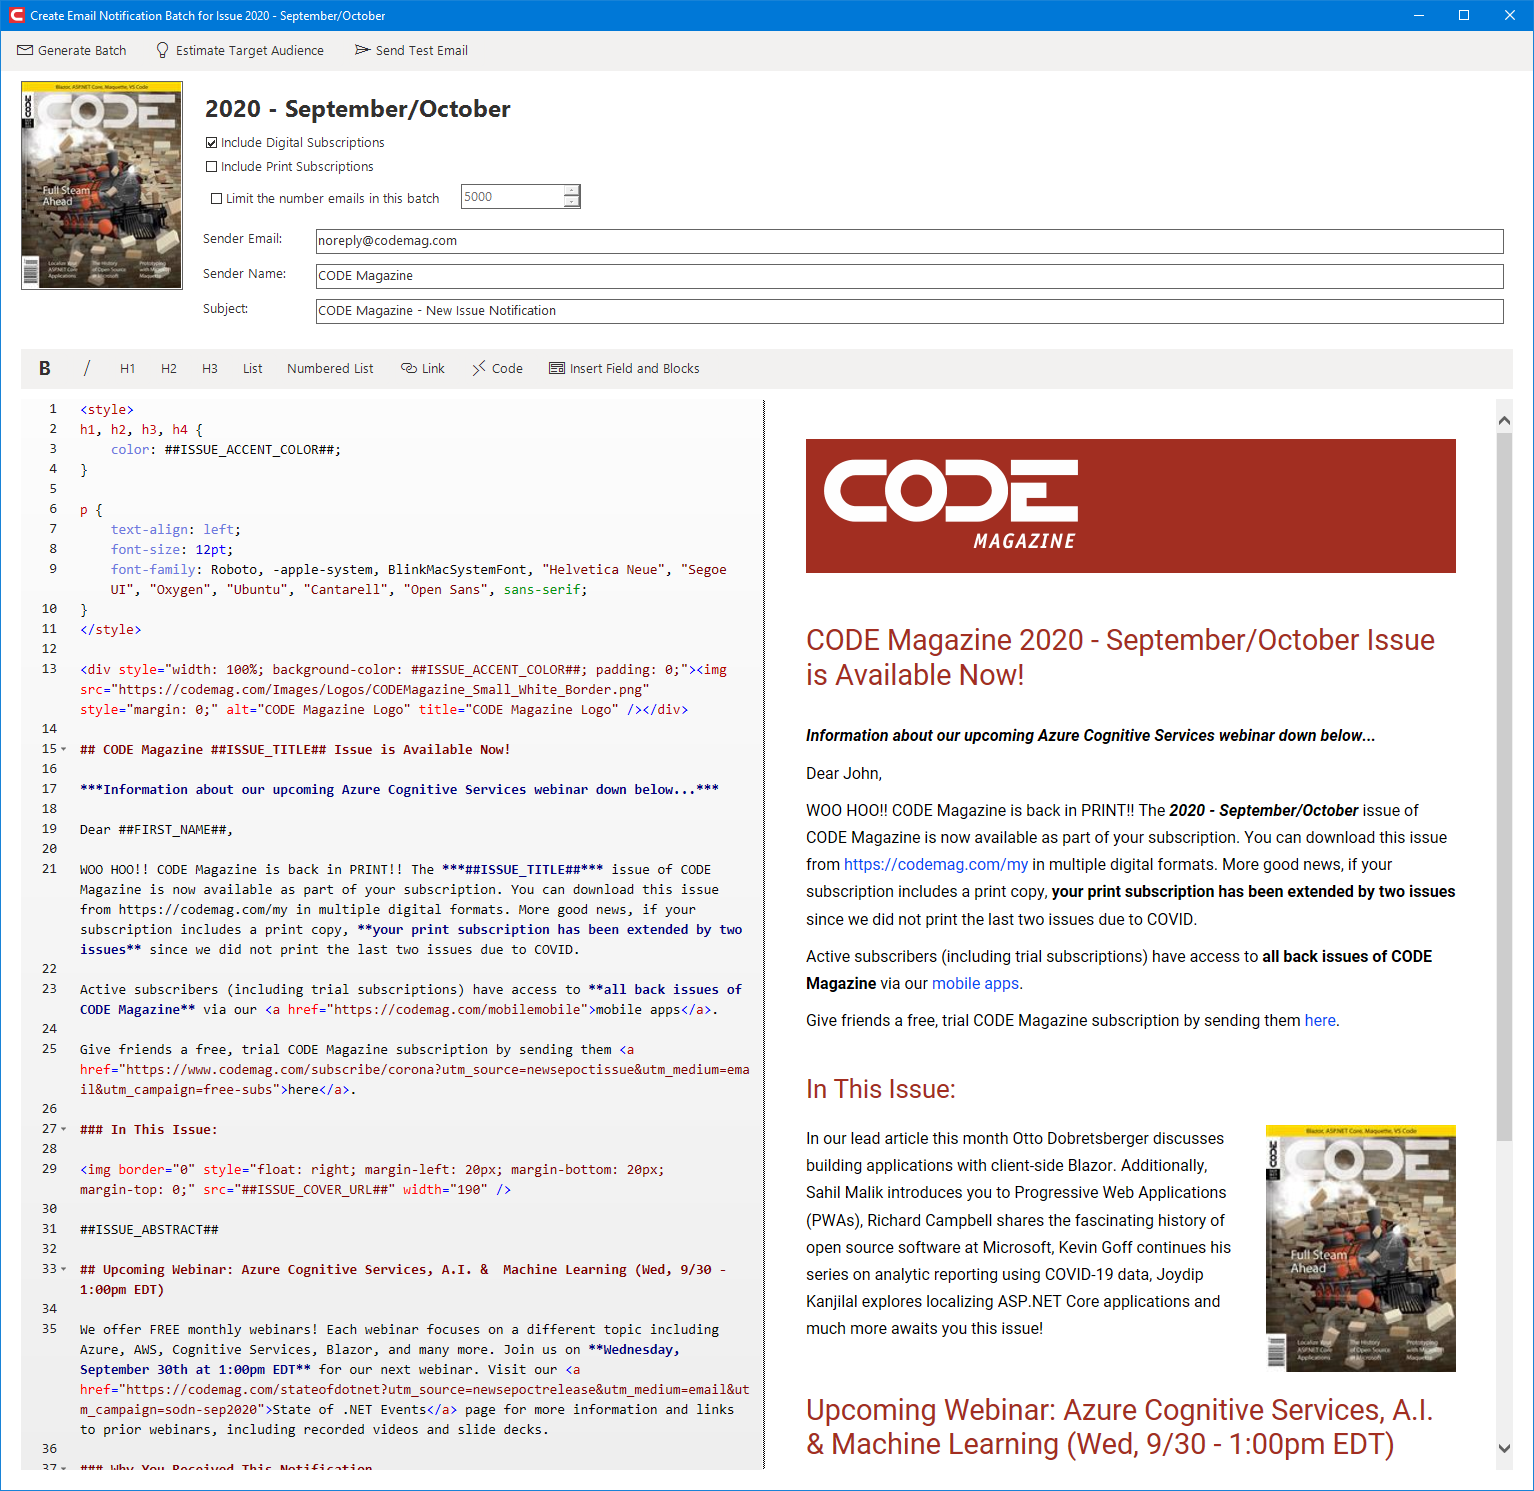Enable Include Print Subscriptions checkbox
The image size is (1534, 1491).
point(211,167)
